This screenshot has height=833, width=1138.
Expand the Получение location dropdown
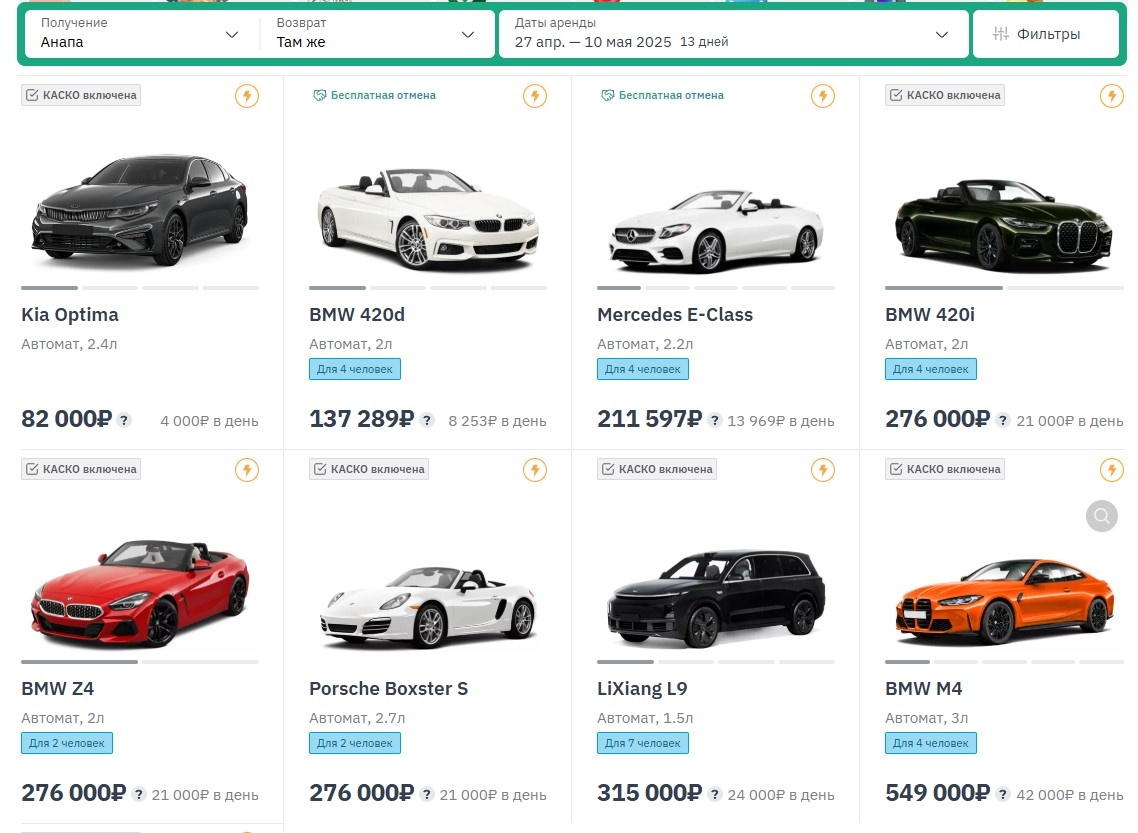(140, 34)
